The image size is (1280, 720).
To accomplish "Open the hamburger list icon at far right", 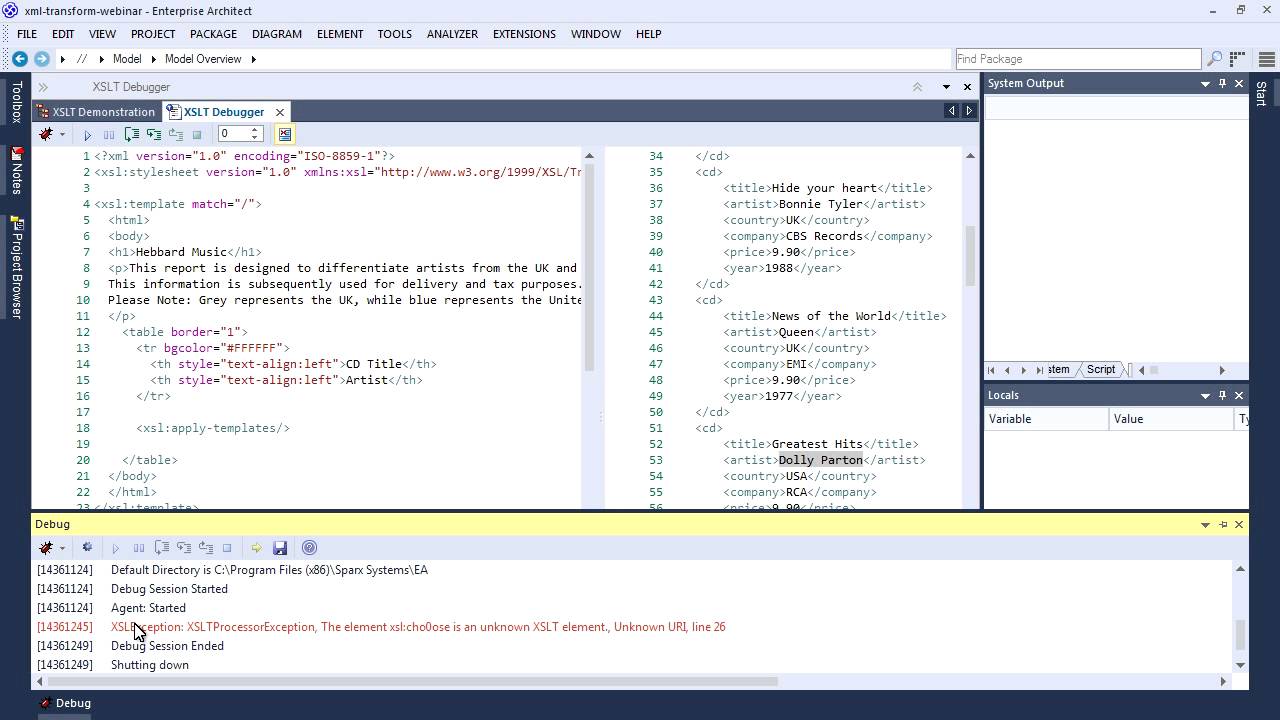I will [1266, 59].
